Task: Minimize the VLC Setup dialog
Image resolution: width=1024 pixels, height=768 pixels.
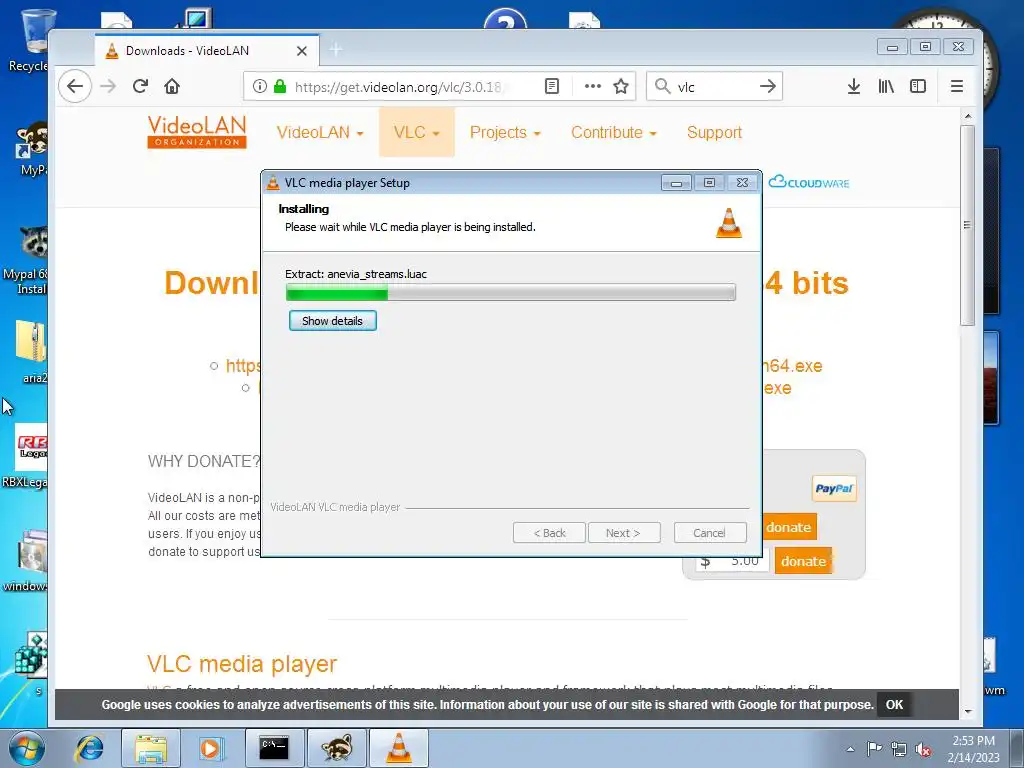Action: (676, 183)
